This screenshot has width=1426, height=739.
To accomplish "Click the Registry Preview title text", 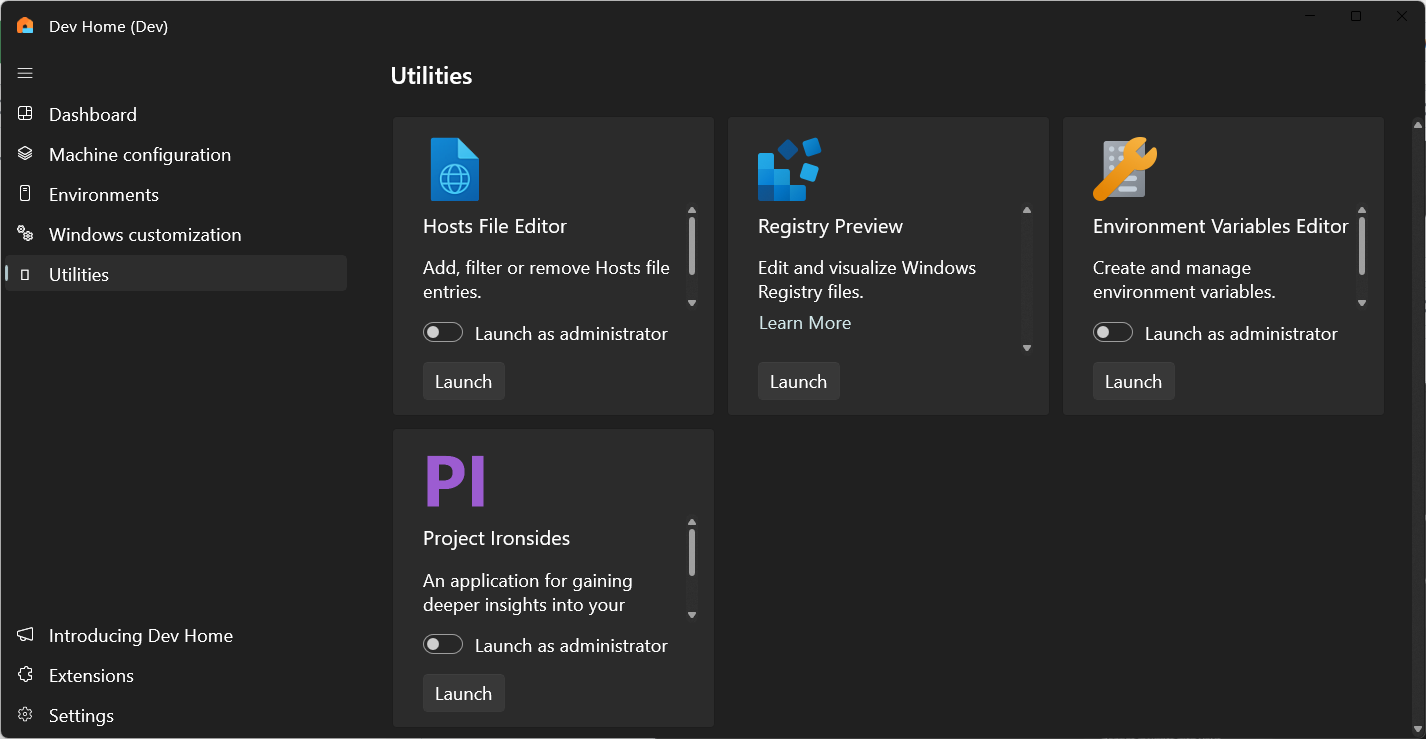I will pos(830,226).
